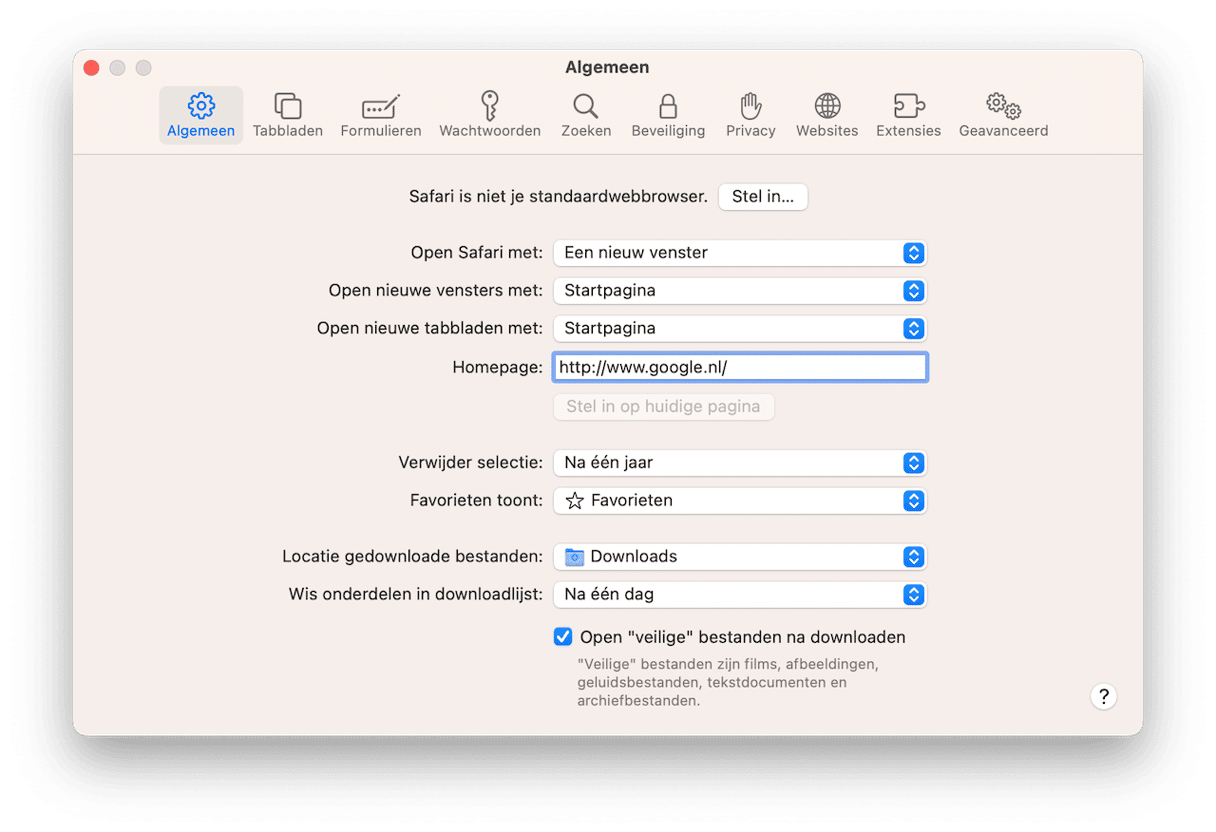The height and width of the screenshot is (832, 1216).
Task: Expand the Open nieuwe tabbladen met dropdown
Action: pos(740,329)
